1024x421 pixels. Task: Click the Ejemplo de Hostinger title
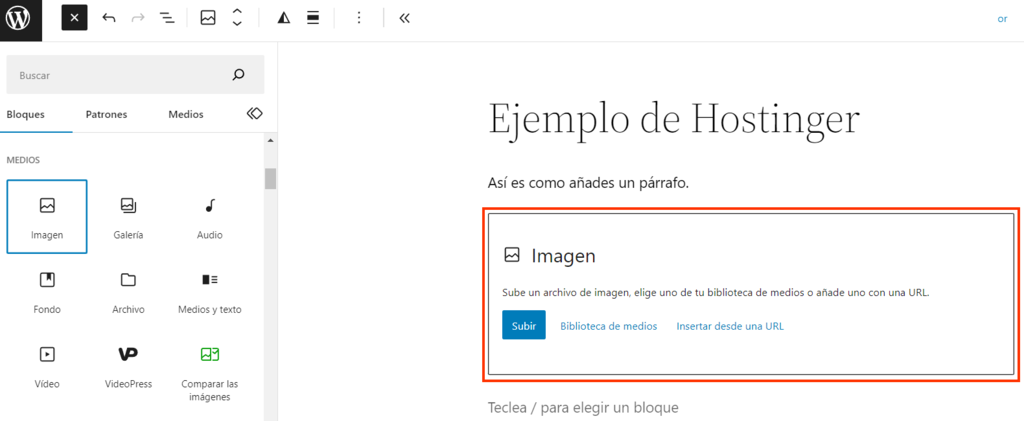[x=673, y=122]
